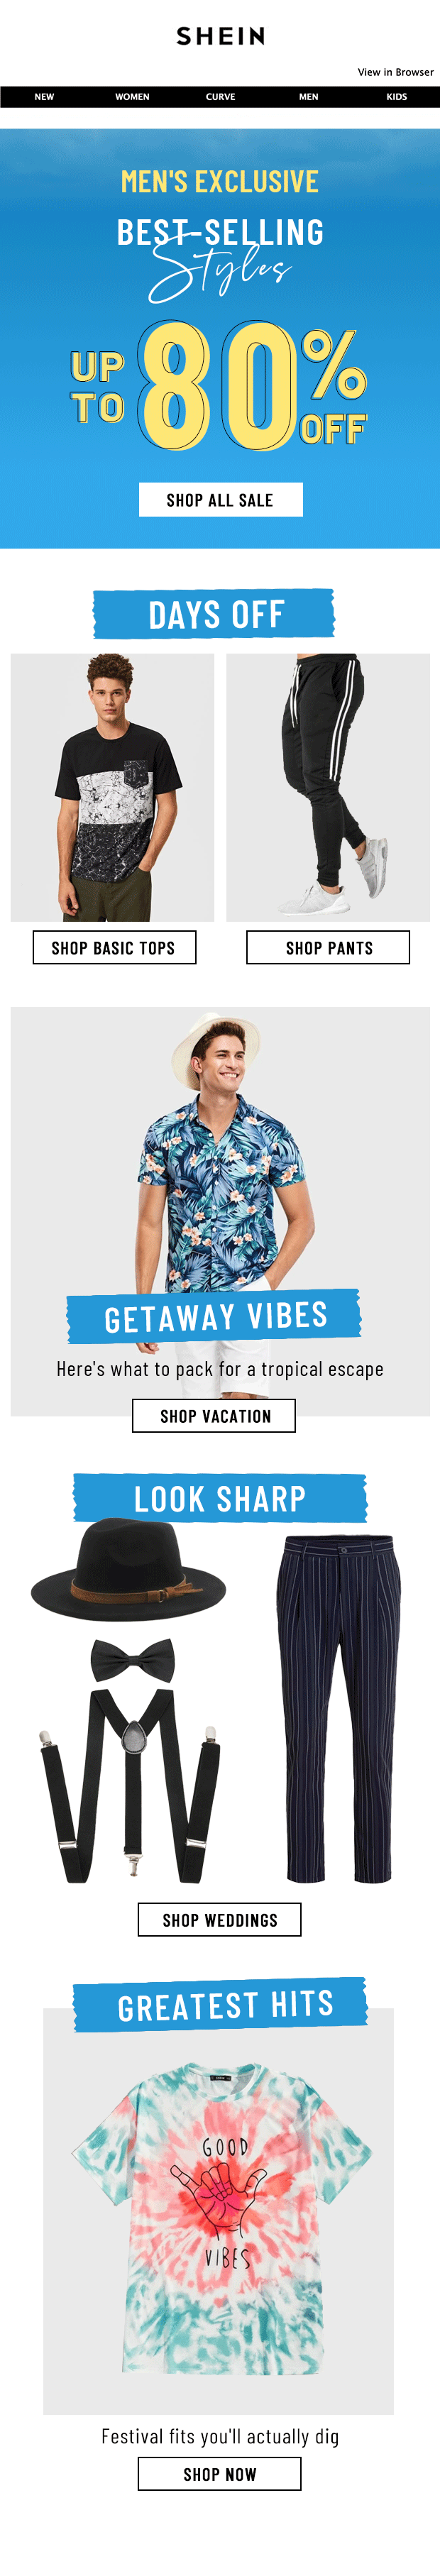The width and height of the screenshot is (440, 2576).
Task: Select MEN in the navigation bar
Action: 308,97
